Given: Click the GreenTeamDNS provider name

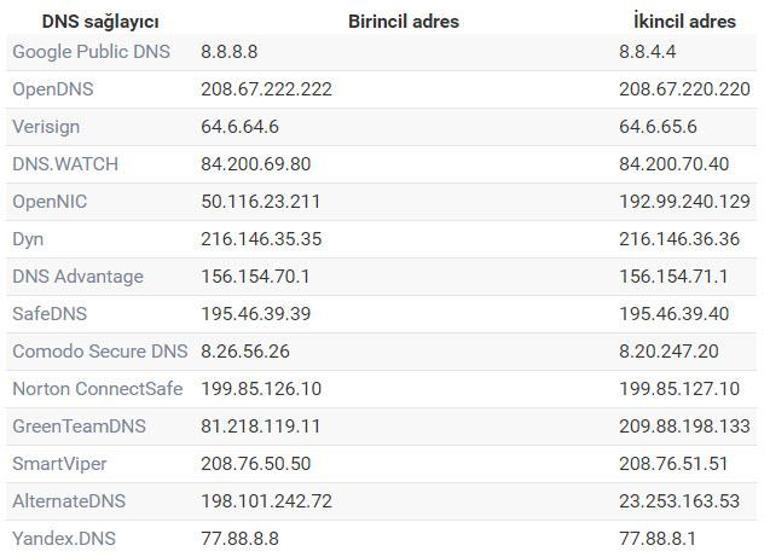Looking at the screenshot, I should [79, 426].
